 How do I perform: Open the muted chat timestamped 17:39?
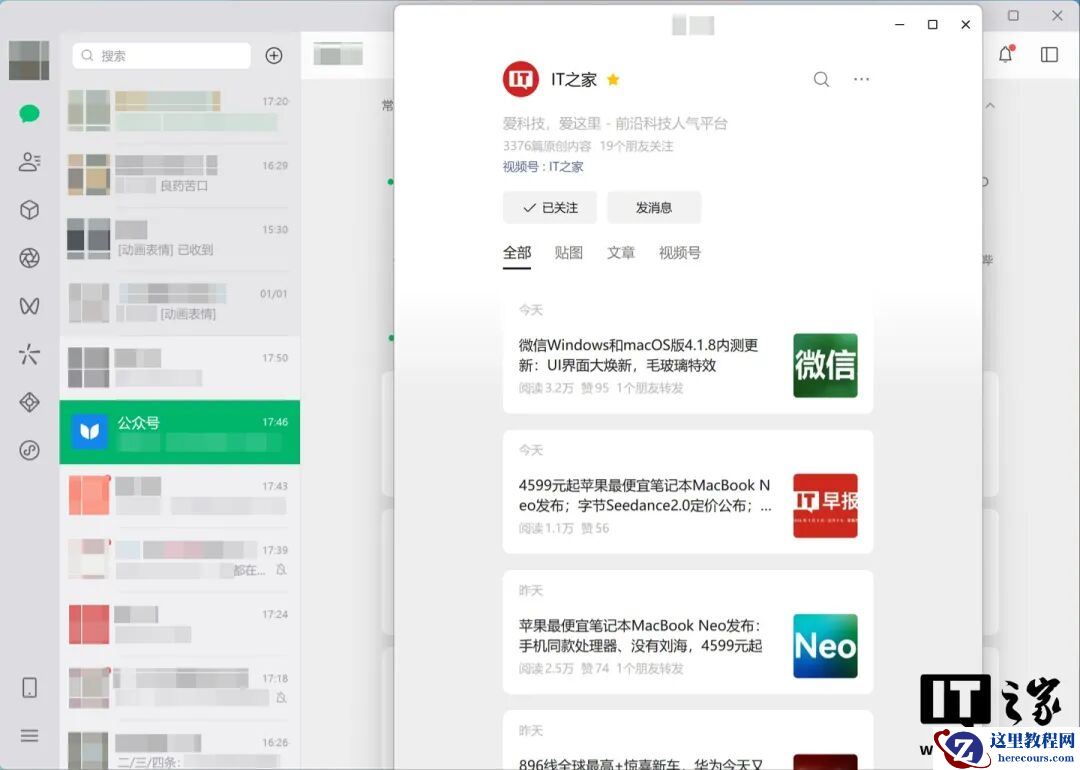coord(180,560)
